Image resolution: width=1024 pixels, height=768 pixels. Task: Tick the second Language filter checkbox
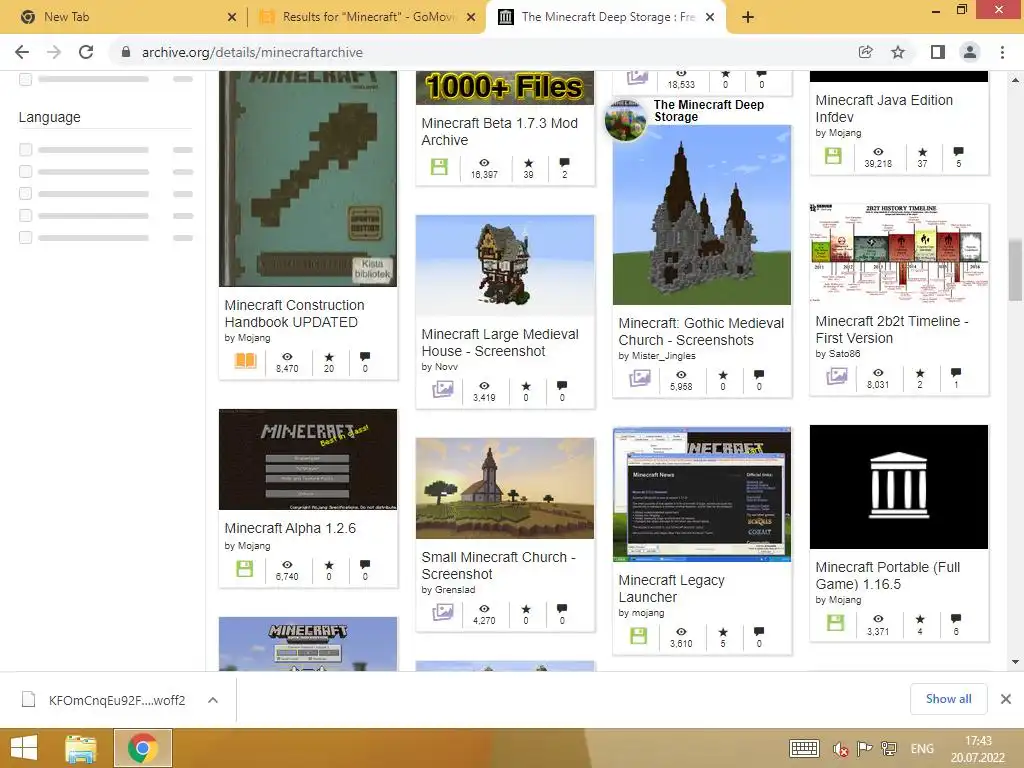click(x=25, y=172)
